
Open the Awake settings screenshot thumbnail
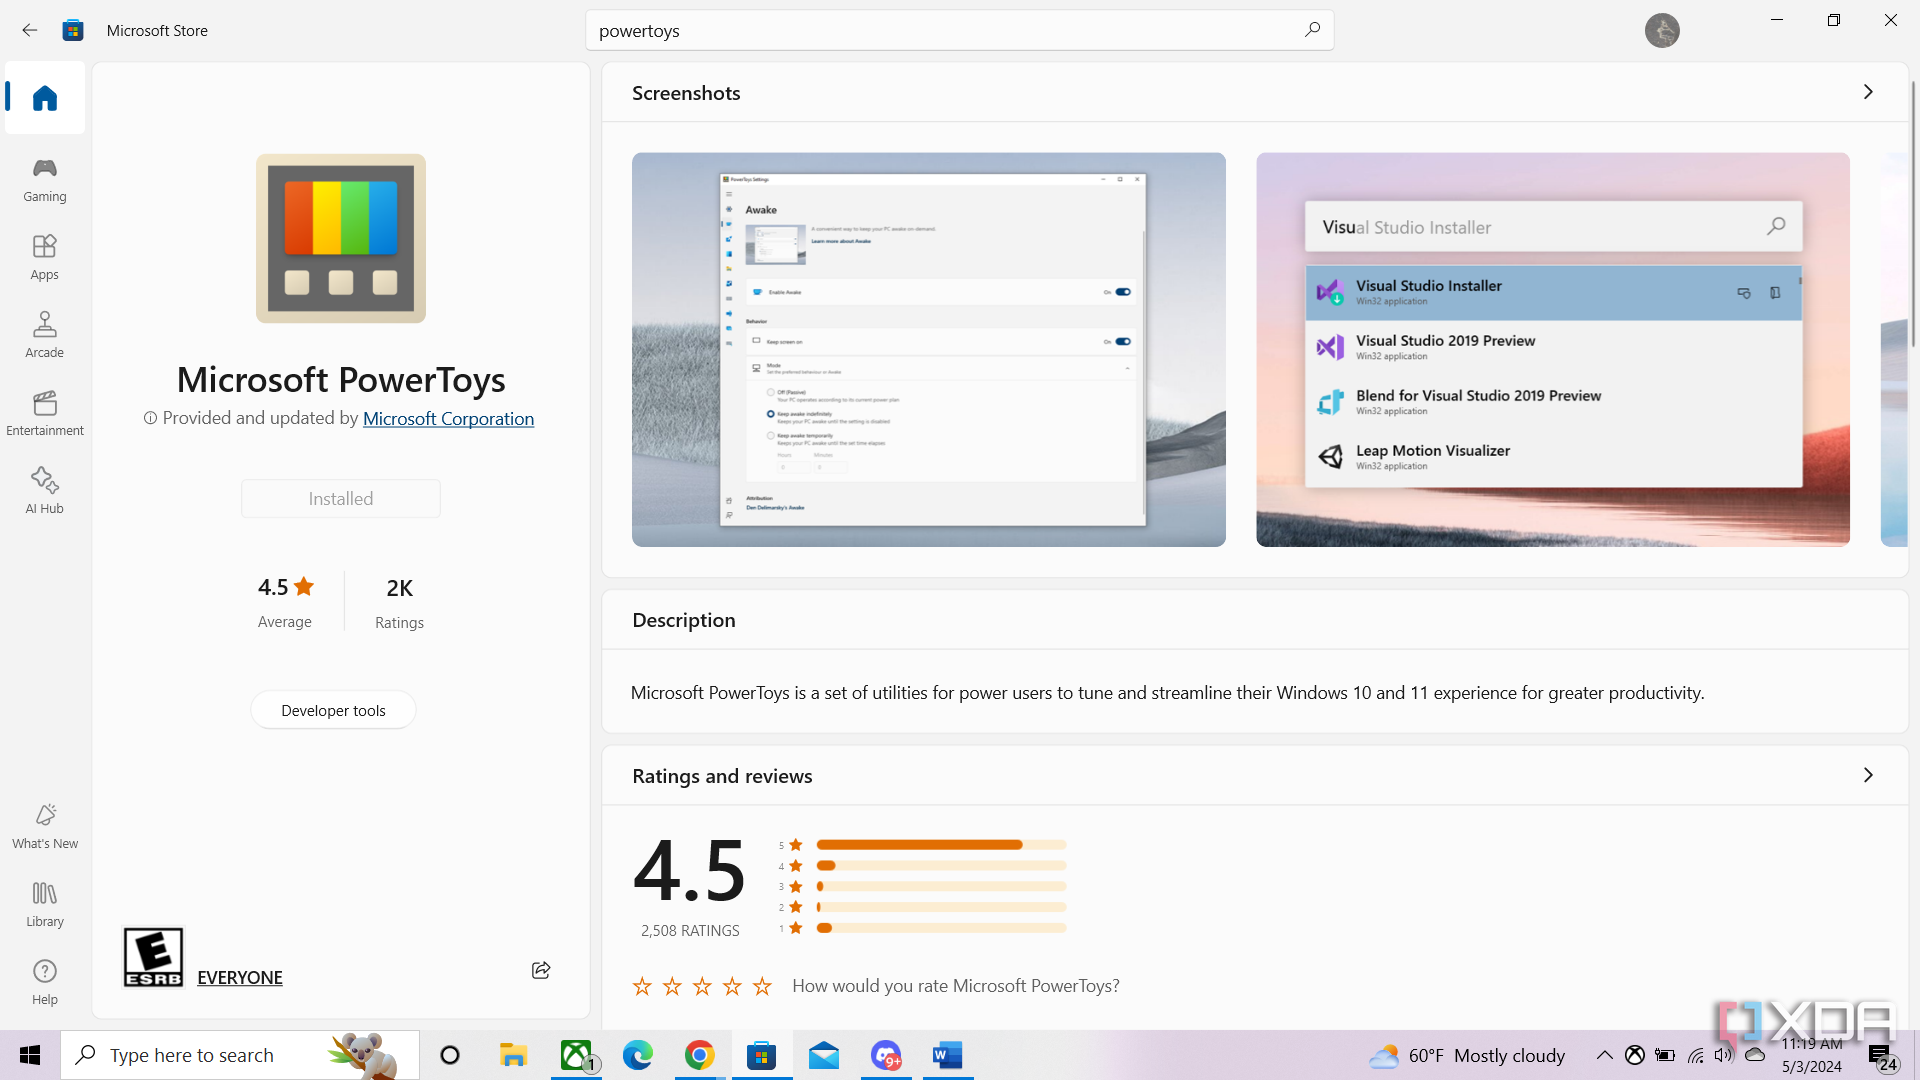click(x=928, y=349)
